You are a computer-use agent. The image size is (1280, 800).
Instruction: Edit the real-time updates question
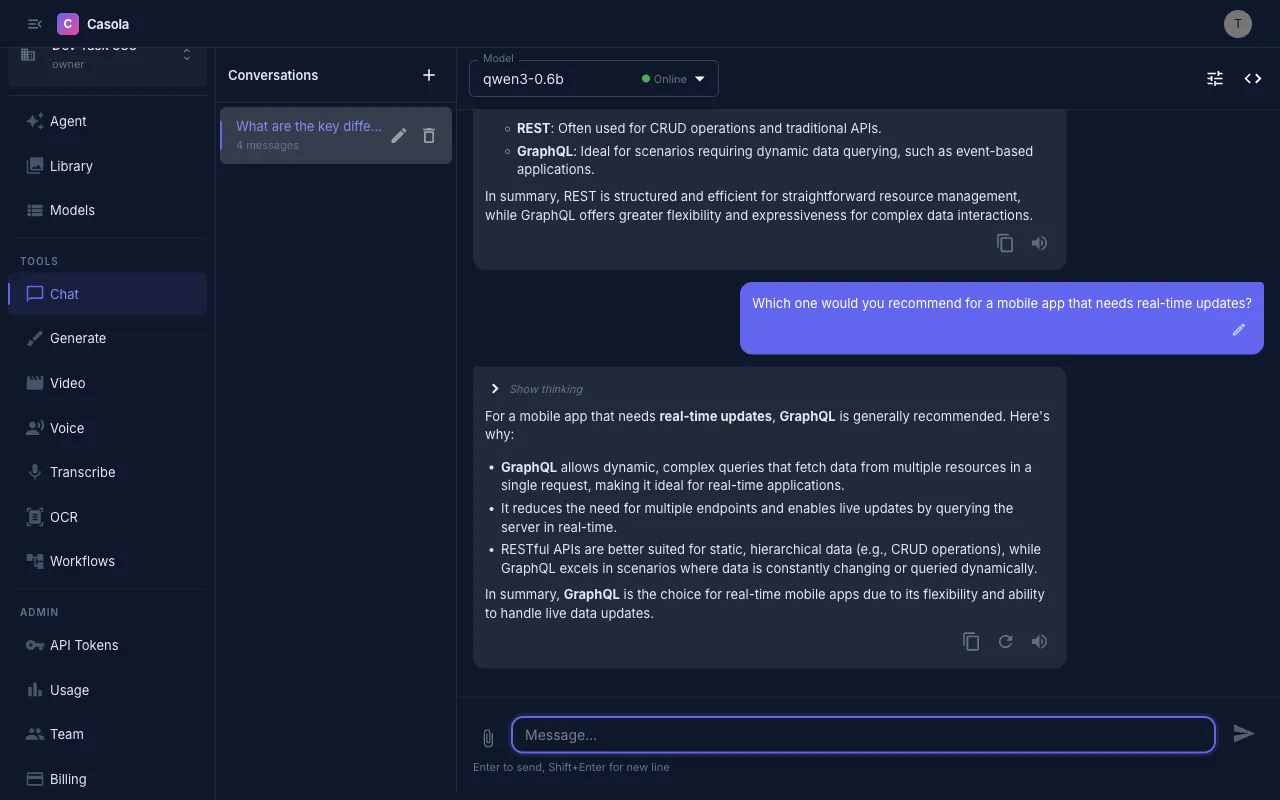[x=1239, y=329]
